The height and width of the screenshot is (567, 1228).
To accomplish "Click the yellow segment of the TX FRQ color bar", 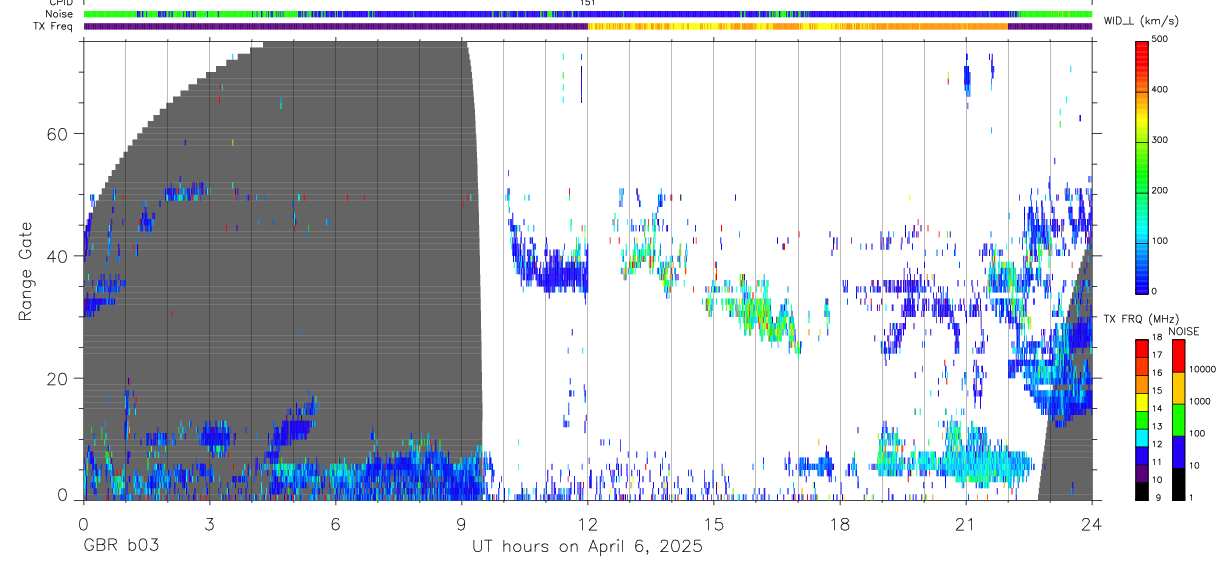I will (1142, 401).
